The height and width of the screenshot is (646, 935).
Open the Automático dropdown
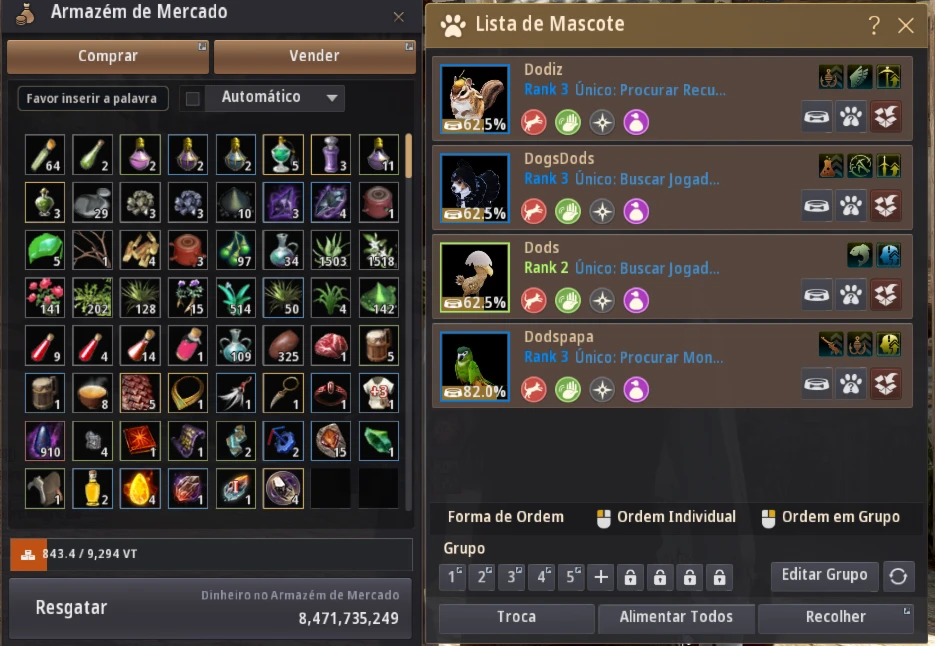coord(274,97)
